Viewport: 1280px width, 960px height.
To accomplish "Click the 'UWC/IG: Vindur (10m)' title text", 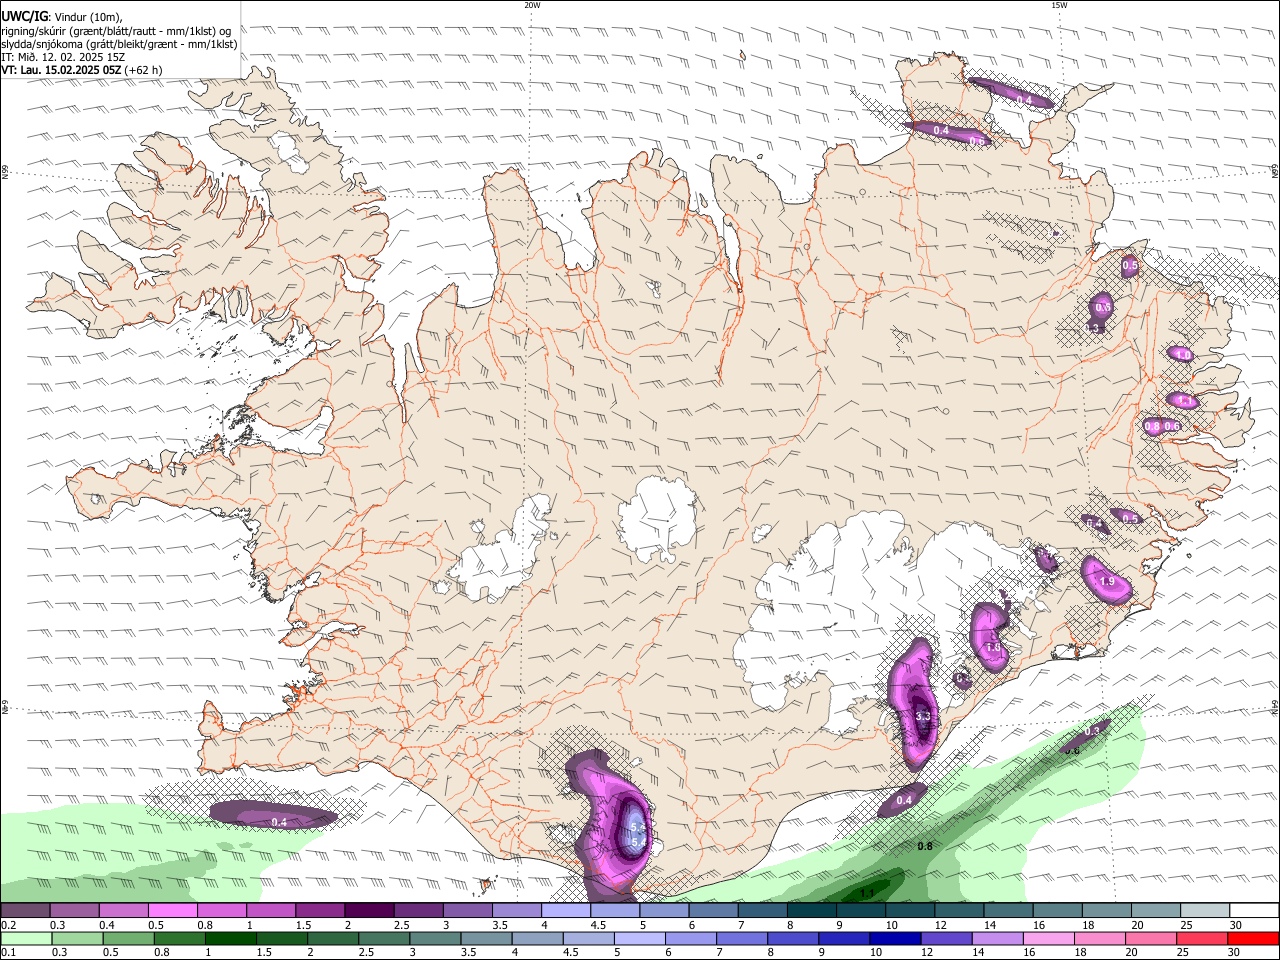I will coord(62,16).
